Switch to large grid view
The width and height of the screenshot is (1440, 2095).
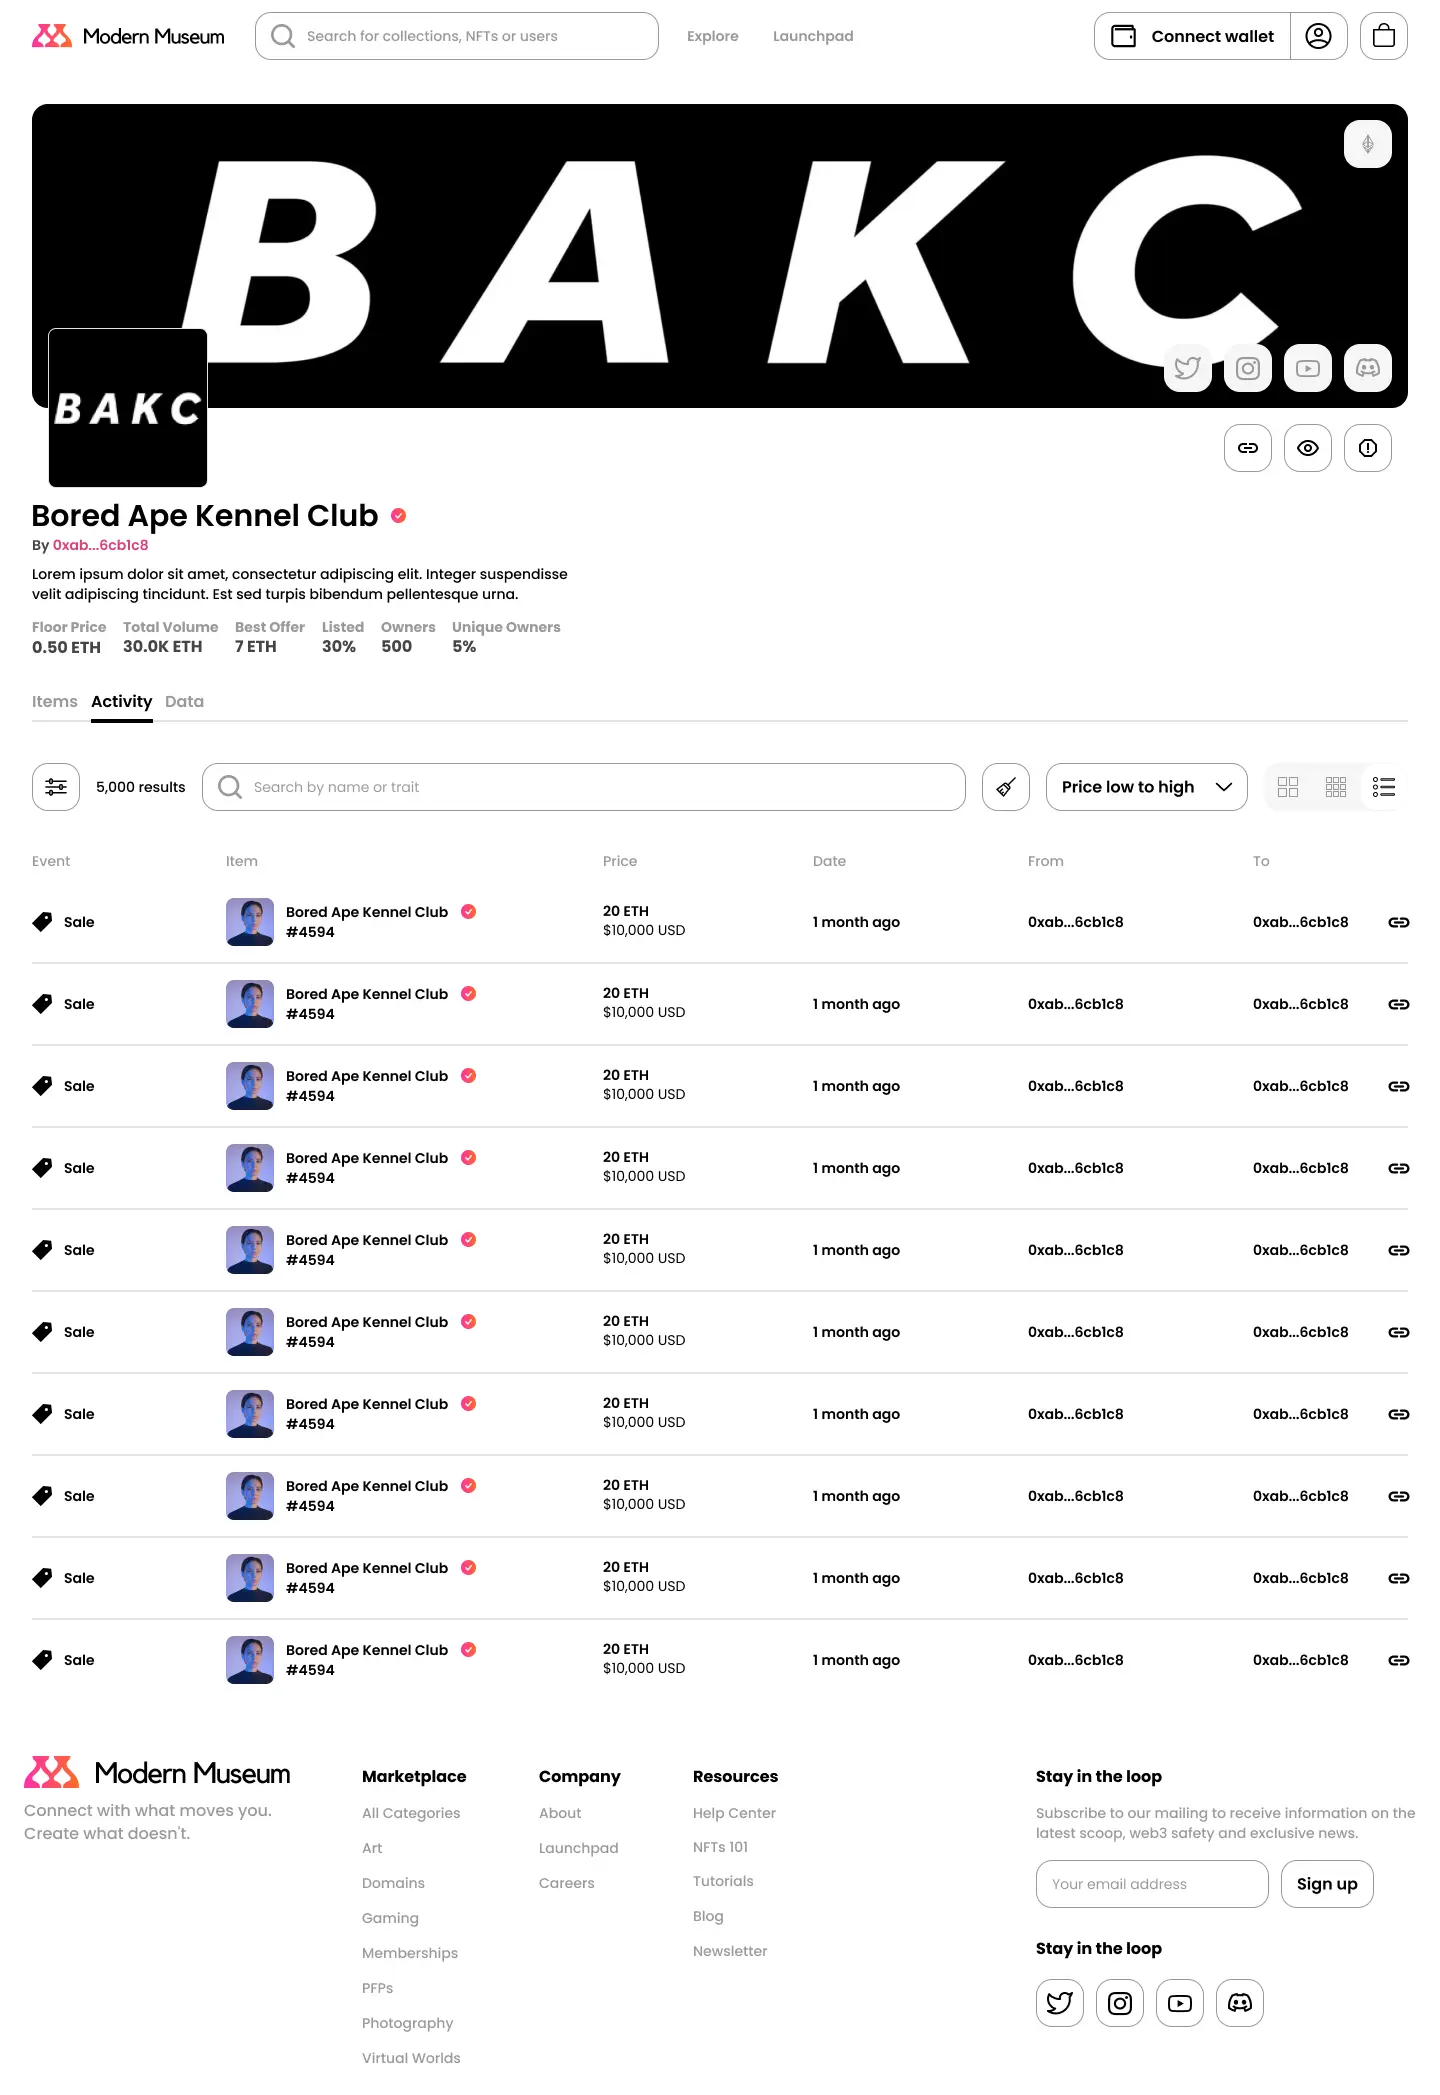tap(1288, 787)
